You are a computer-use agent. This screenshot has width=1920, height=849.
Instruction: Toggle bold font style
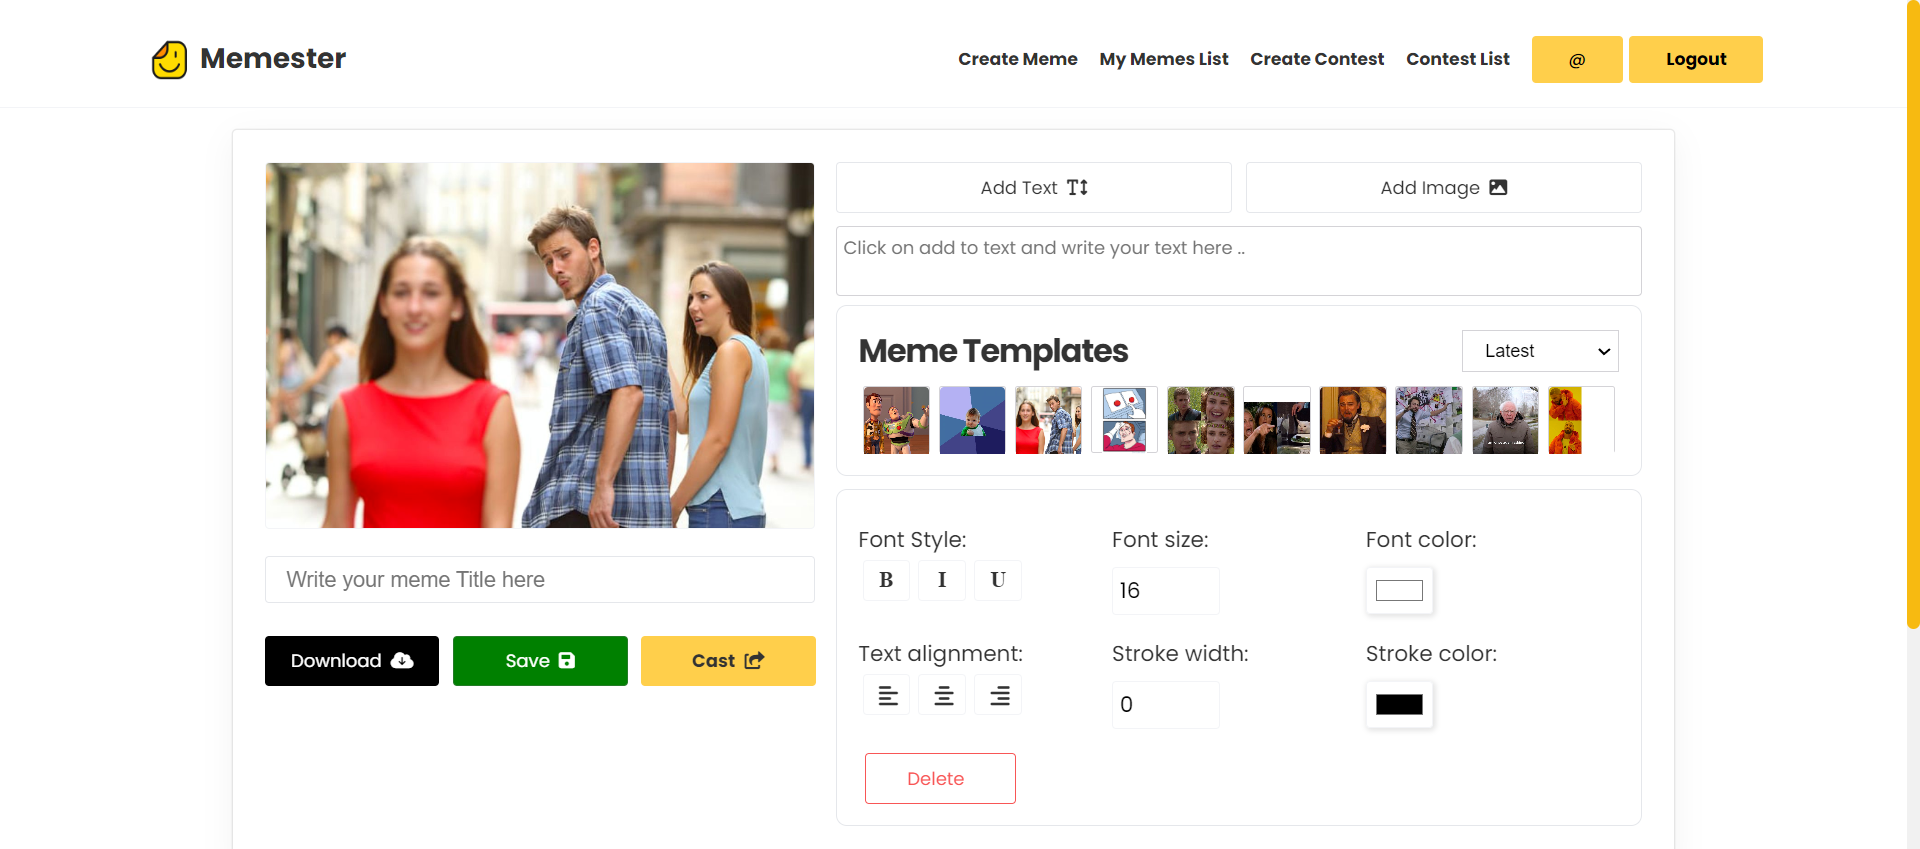(x=886, y=580)
